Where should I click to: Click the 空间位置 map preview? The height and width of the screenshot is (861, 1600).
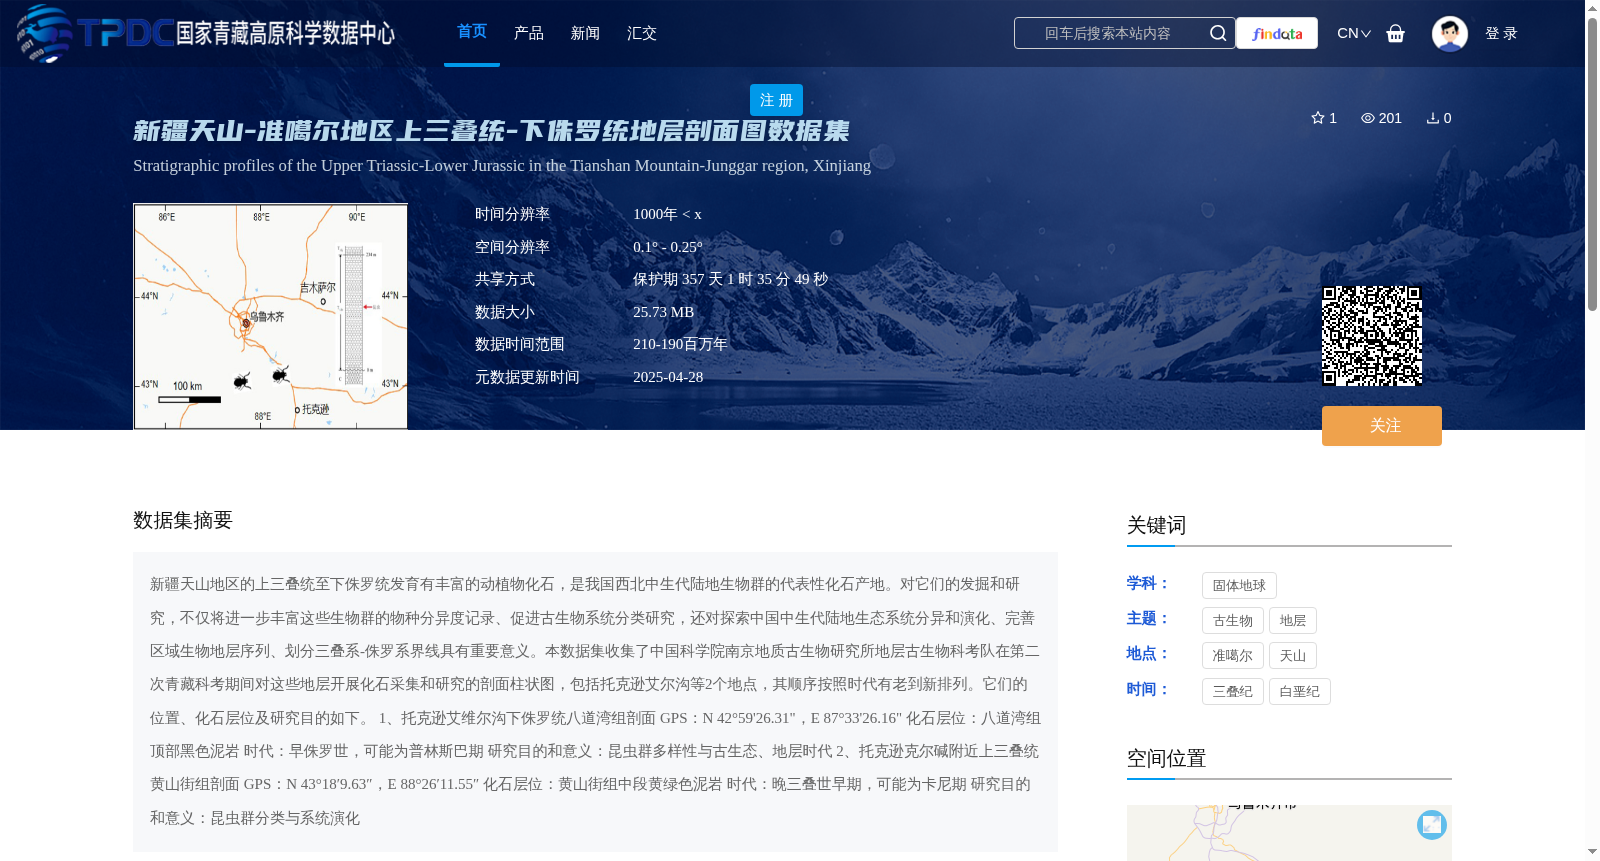pos(1289,833)
